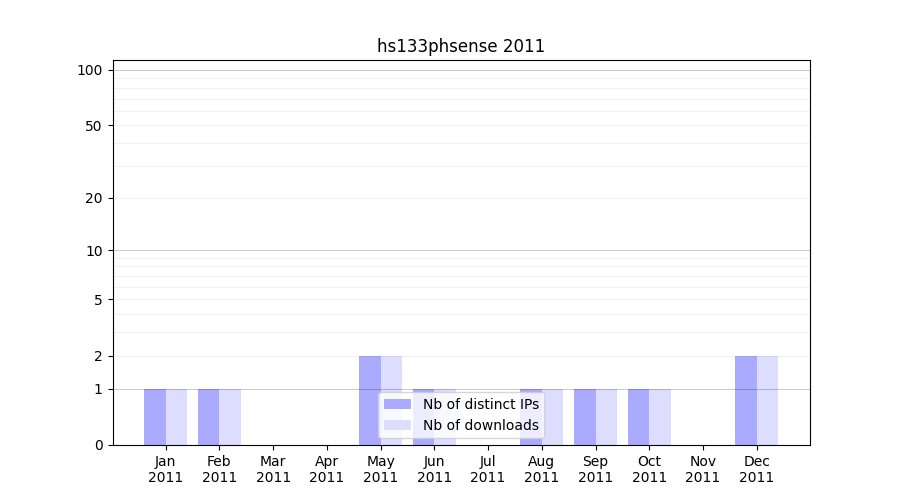Click the 100 tick on y-axis
This screenshot has height=500, width=900.
(x=90, y=70)
